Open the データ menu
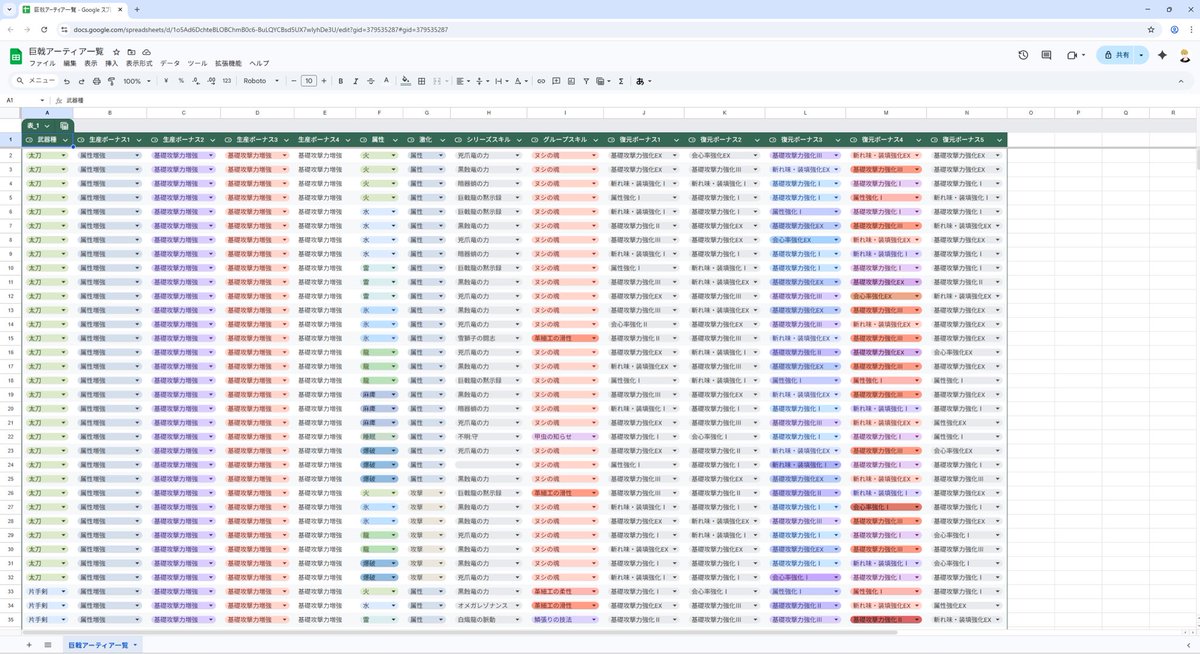Viewport: 1200px width, 654px height. (x=170, y=63)
